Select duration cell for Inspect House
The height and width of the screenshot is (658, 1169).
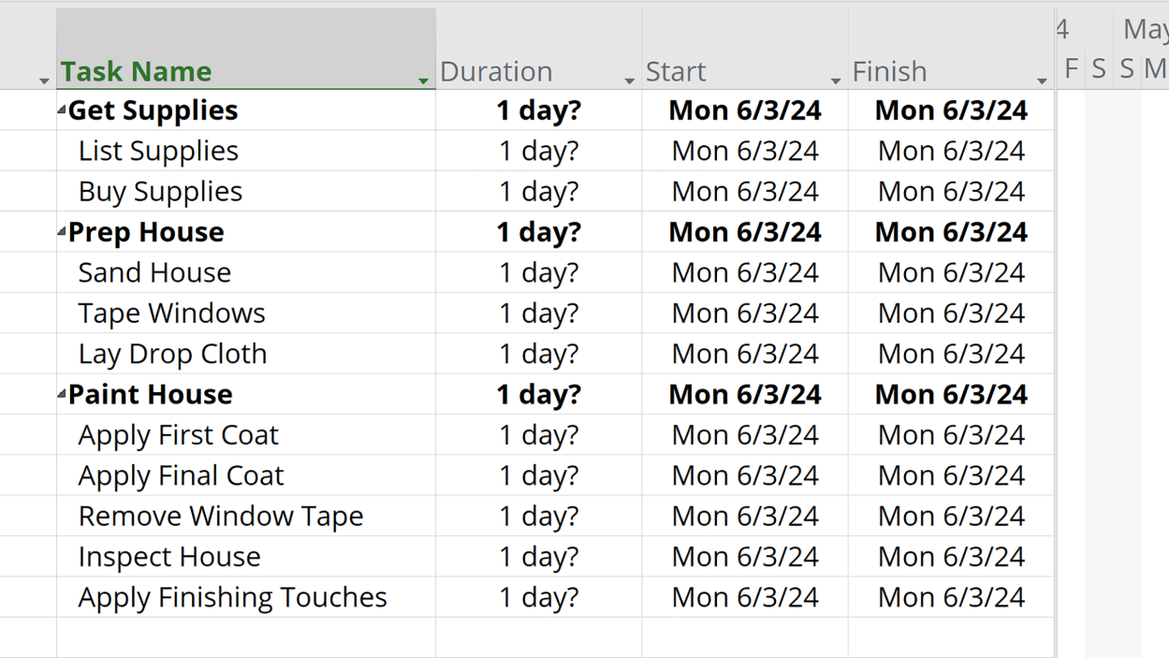(539, 557)
